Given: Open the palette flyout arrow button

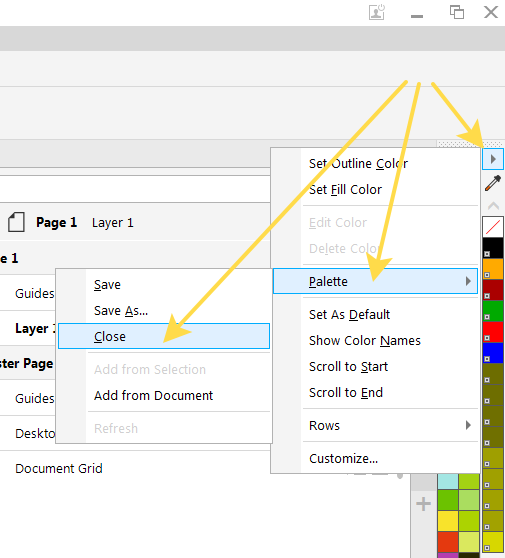Looking at the screenshot, I should click(x=493, y=159).
